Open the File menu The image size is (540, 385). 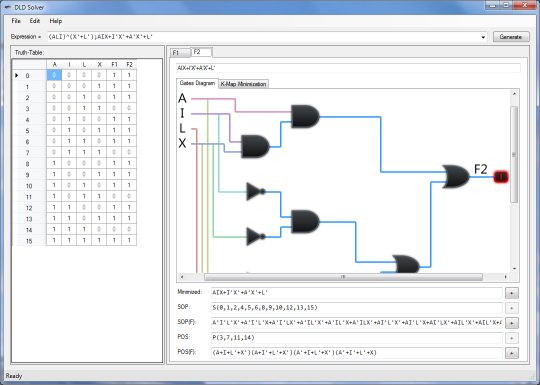tap(16, 21)
